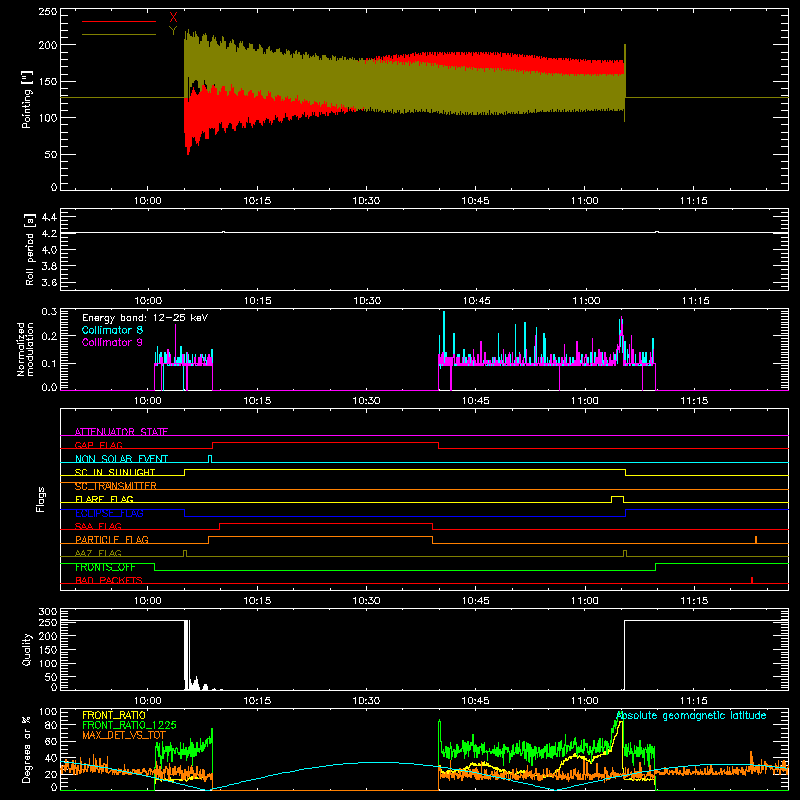Click the orange 'MAX_DET_VS_TOT' legend label
800x800 pixels.
[124, 735]
